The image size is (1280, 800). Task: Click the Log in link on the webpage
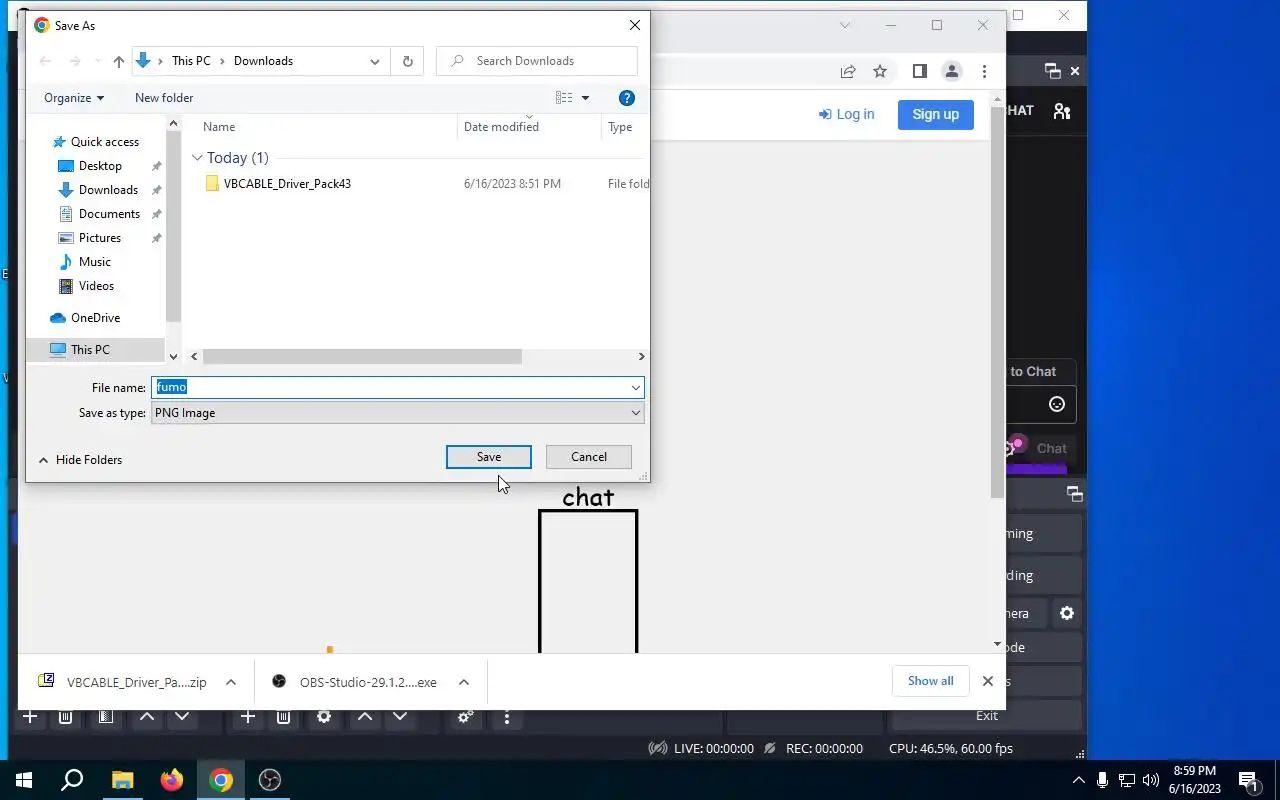(847, 114)
